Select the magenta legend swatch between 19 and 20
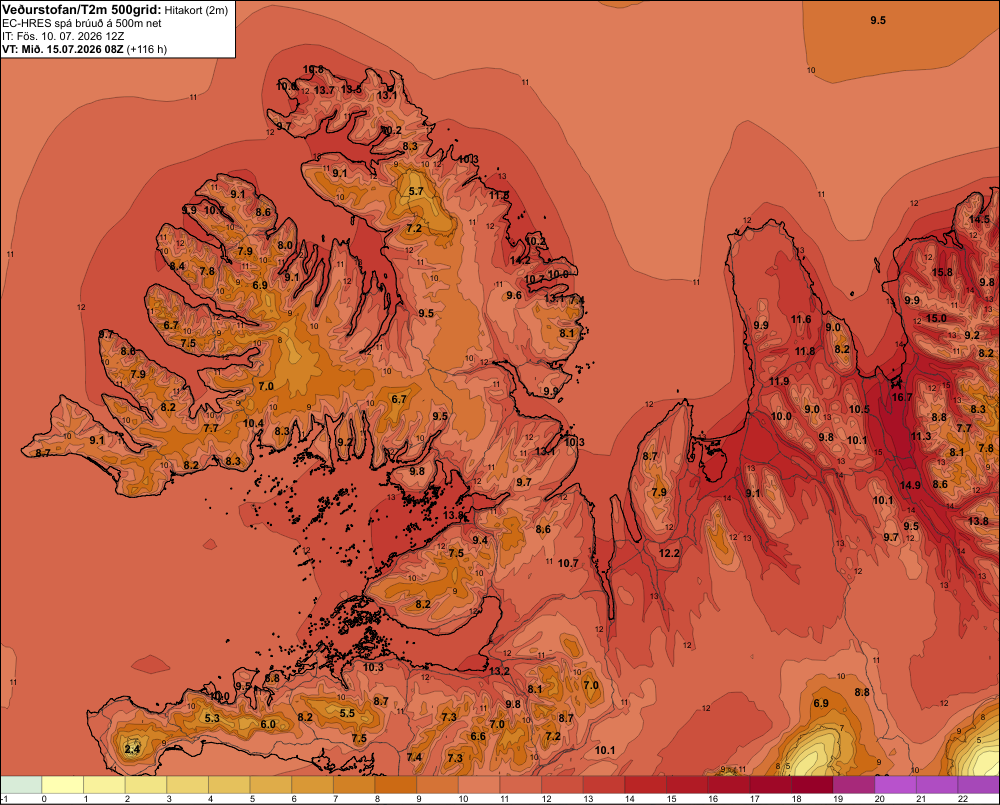Screen dimensions: 1000x805 pos(853,785)
